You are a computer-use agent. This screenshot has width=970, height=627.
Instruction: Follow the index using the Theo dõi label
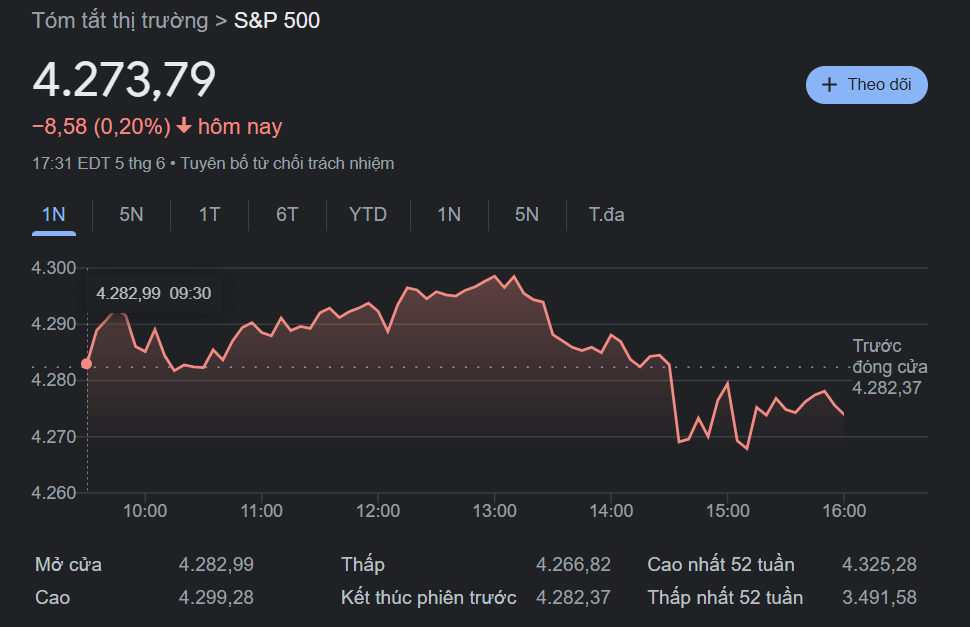tap(879, 85)
